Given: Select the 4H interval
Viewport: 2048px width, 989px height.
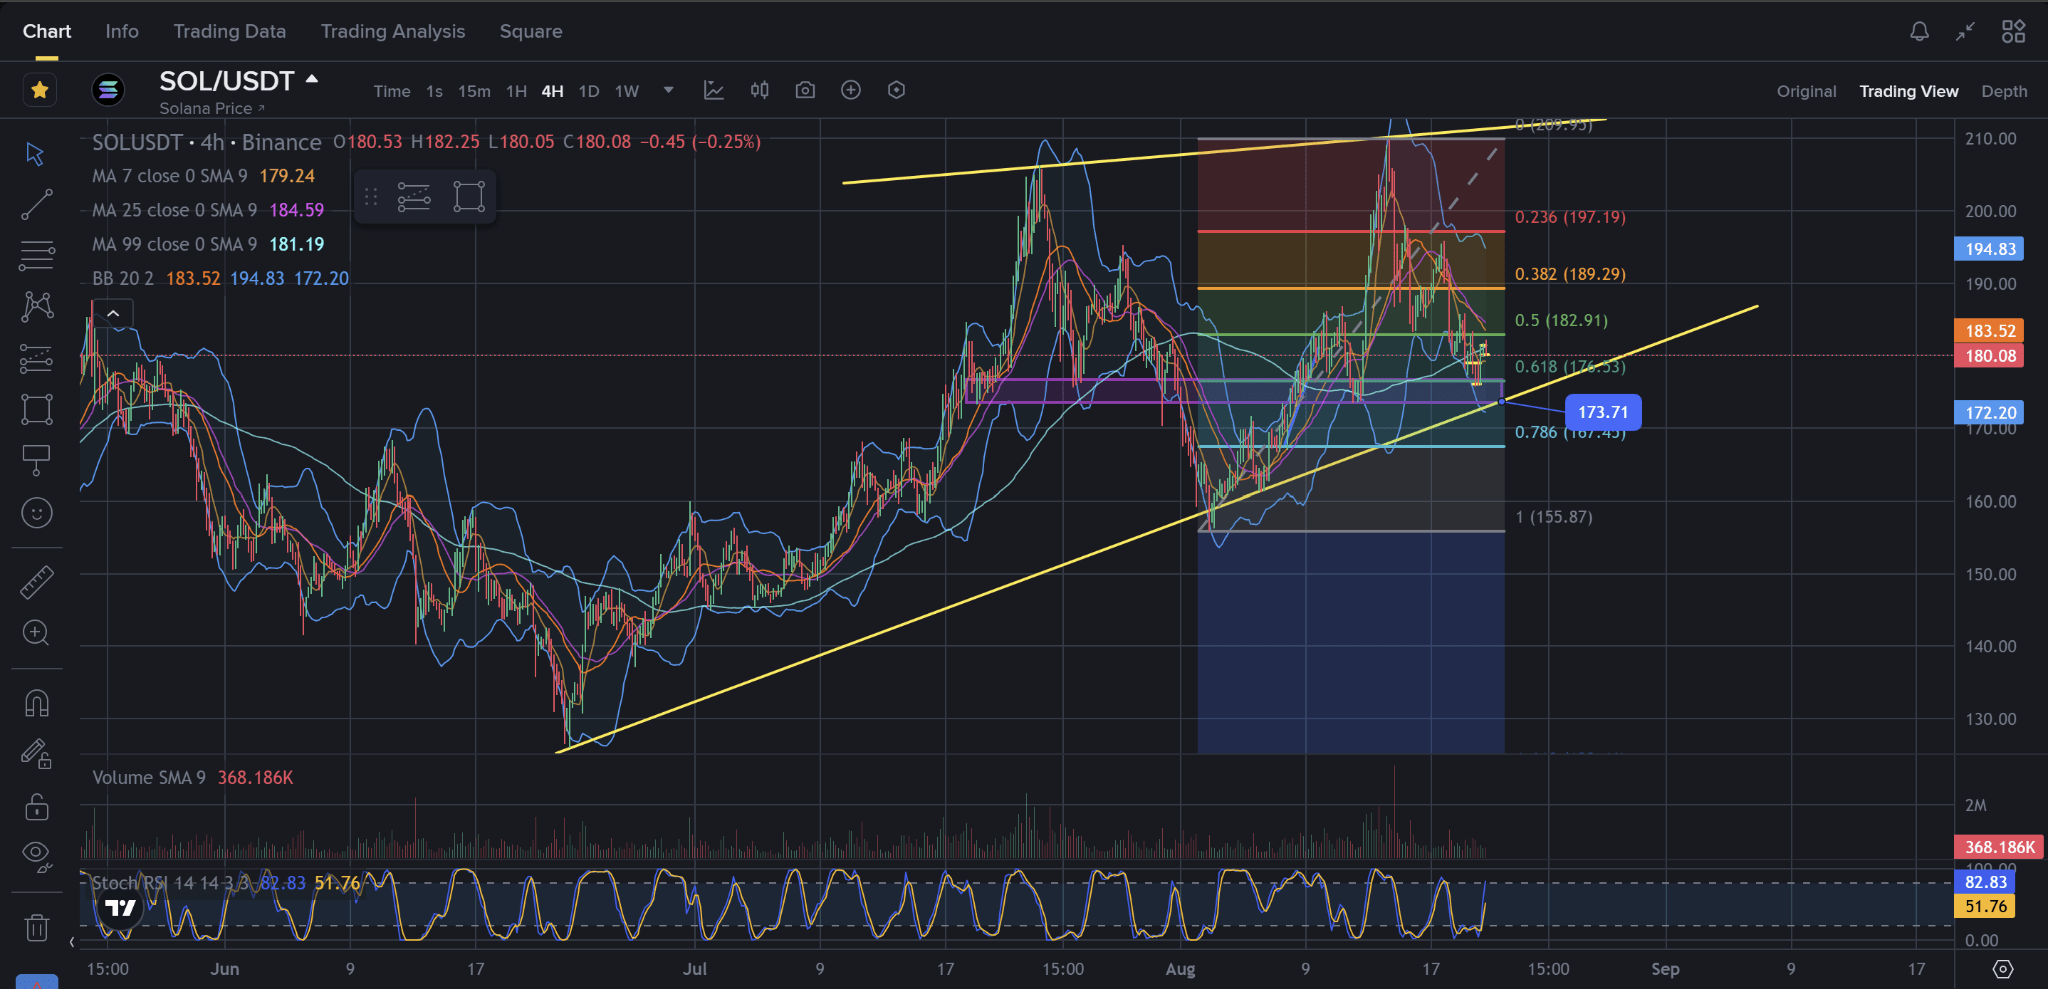Looking at the screenshot, I should (x=553, y=91).
